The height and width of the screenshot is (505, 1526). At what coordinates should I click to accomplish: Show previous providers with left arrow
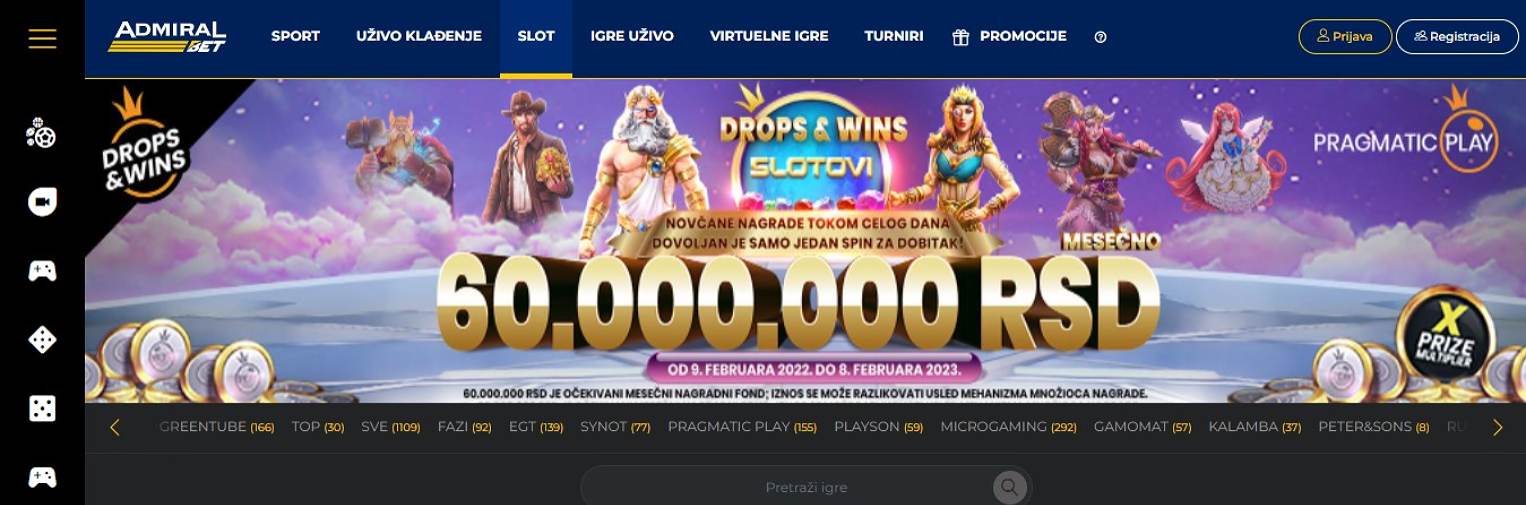115,428
